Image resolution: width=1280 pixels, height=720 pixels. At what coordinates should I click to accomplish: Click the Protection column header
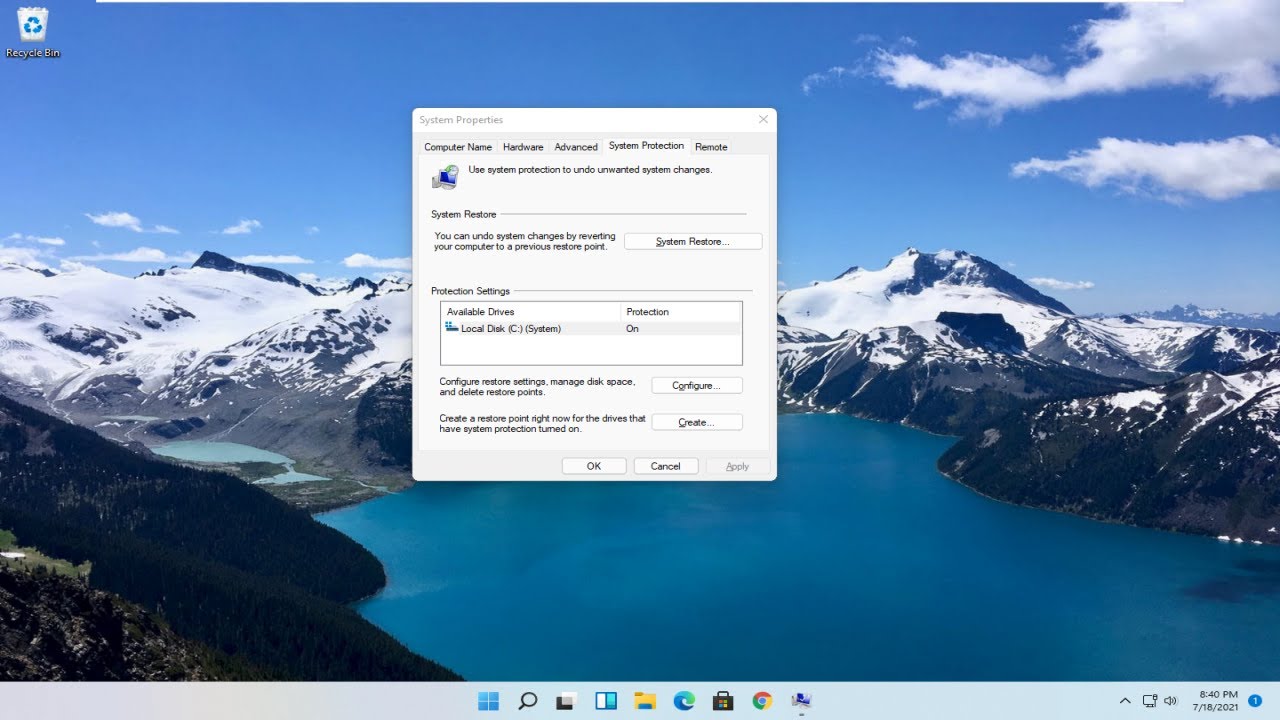[681, 312]
